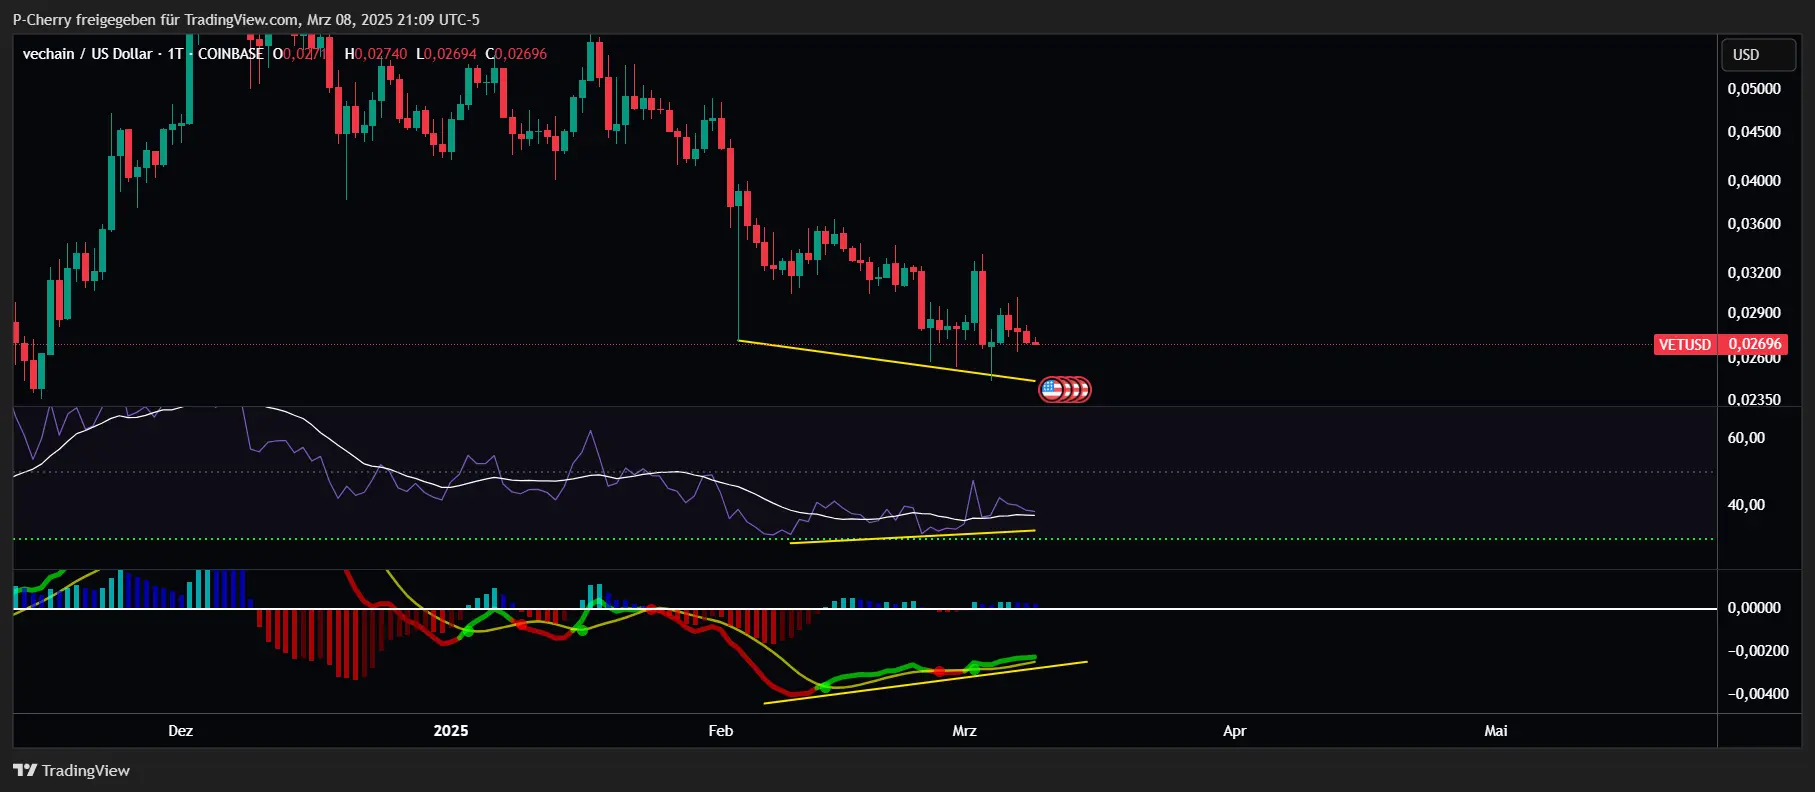Image resolution: width=1815 pixels, height=792 pixels.
Task: Click the −0,00200 MACD axis label
Action: (1757, 651)
